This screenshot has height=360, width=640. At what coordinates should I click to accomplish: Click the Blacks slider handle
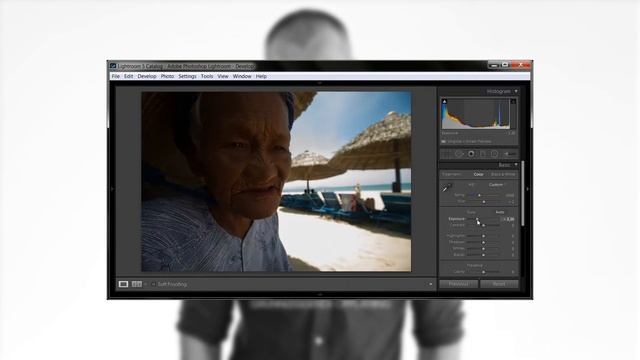point(484,255)
